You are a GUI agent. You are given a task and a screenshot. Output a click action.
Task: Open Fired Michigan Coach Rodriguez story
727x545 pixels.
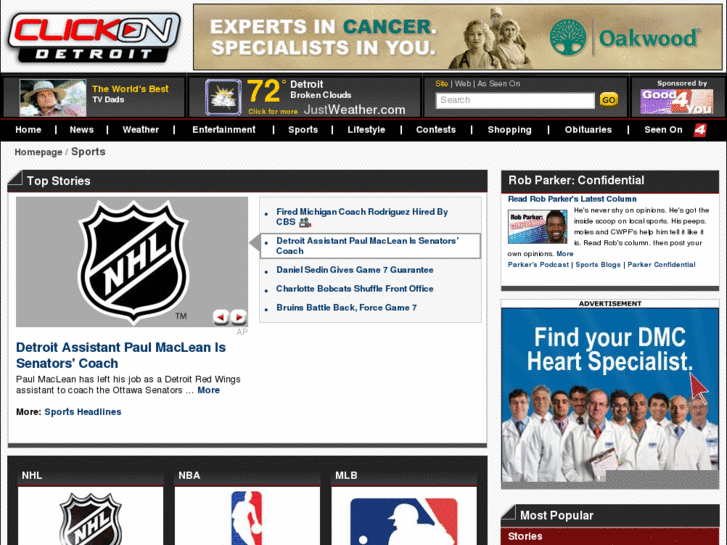362,217
